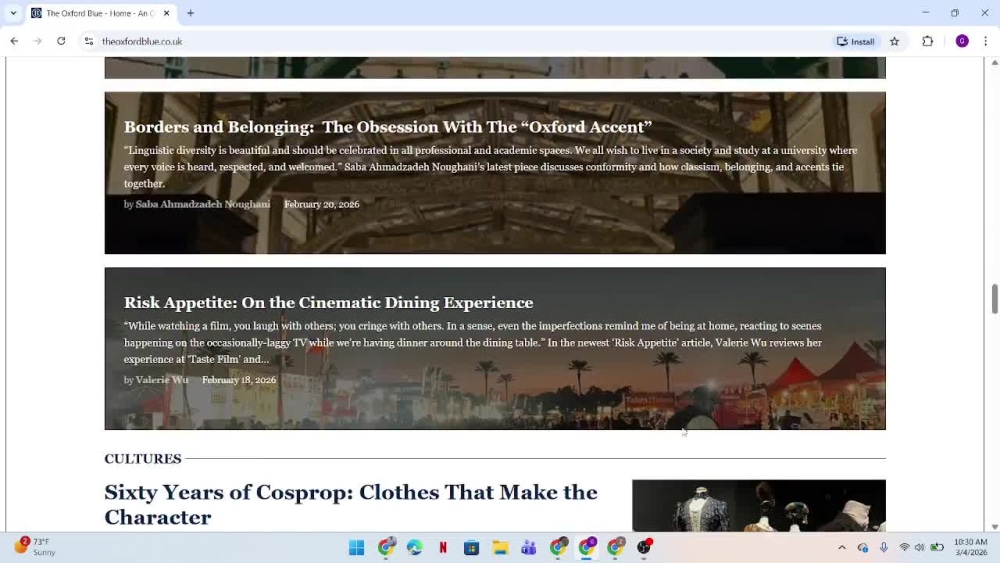The width and height of the screenshot is (1000, 563).
Task: Click the date February 20, 2026
Action: coord(321,204)
